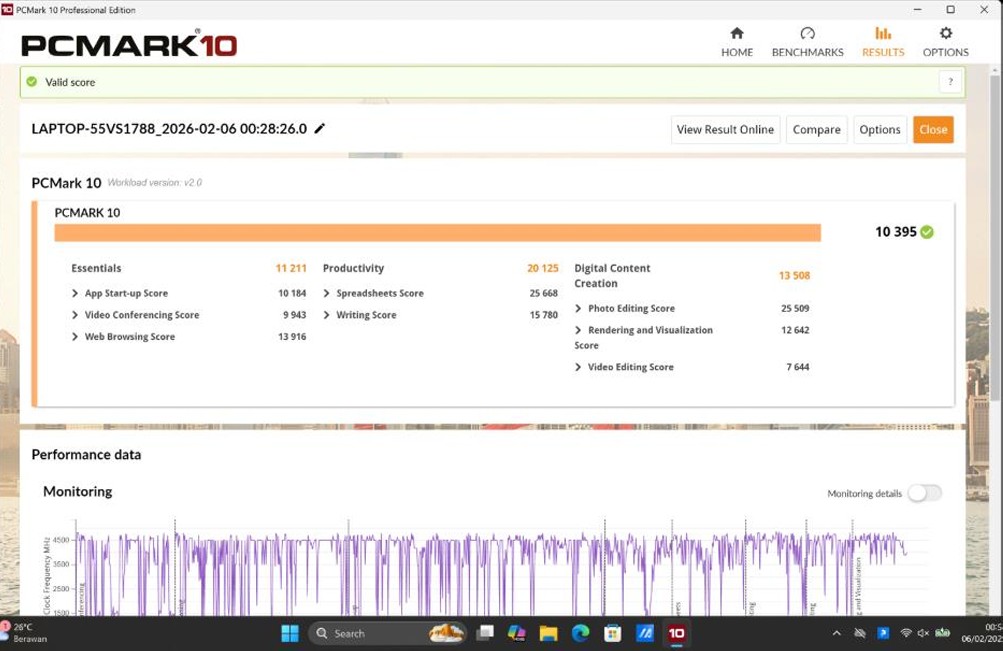Click the PCMark 10 title bar app icon
1003x651 pixels.
point(7,10)
